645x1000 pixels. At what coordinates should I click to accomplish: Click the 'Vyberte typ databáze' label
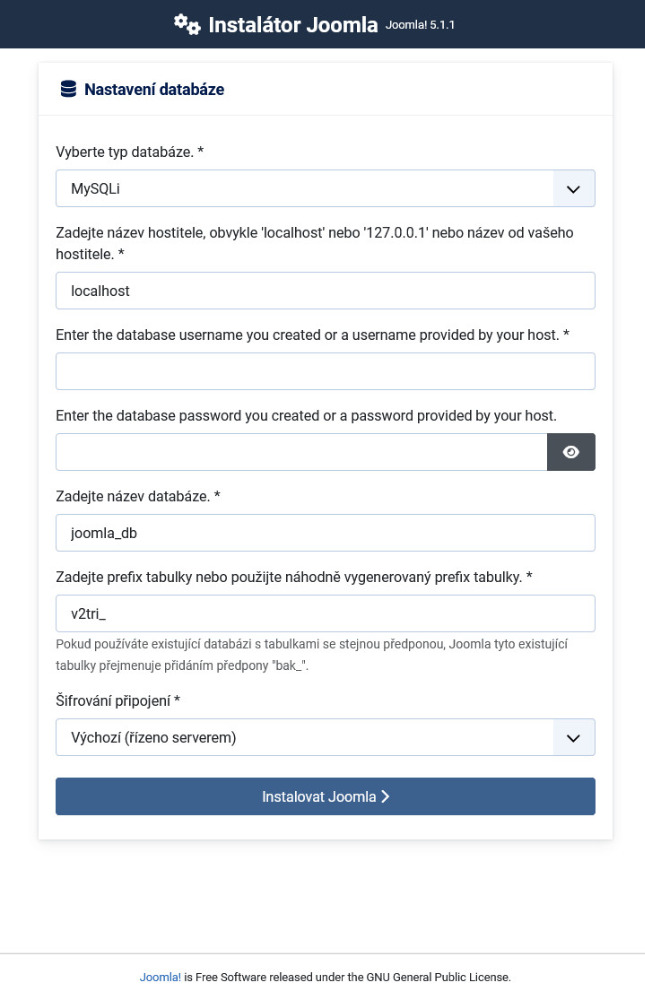tap(130, 152)
